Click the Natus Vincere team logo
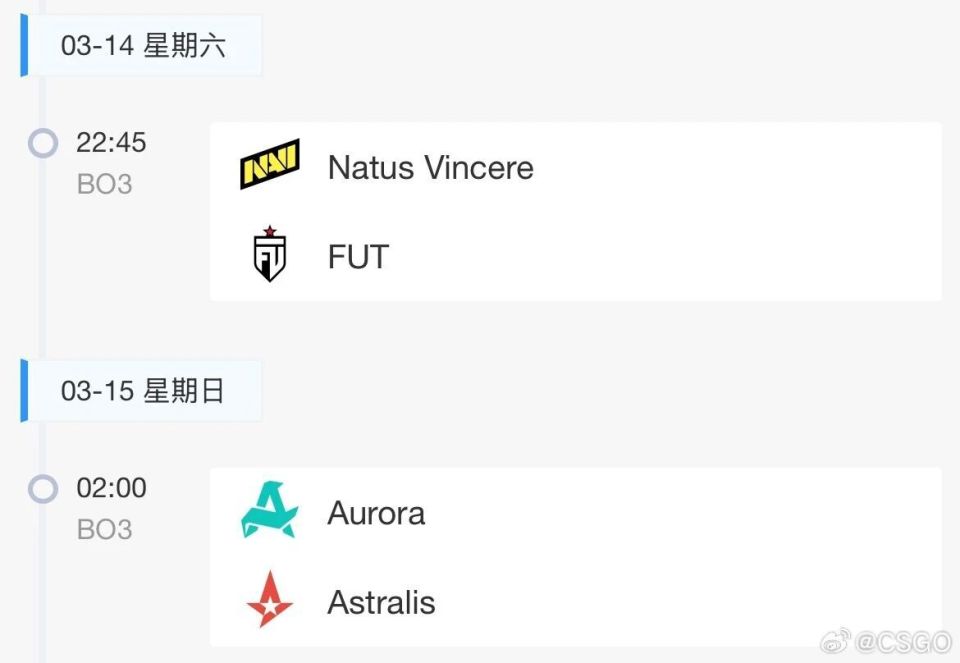Screen dimensions: 960x663 point(269,165)
